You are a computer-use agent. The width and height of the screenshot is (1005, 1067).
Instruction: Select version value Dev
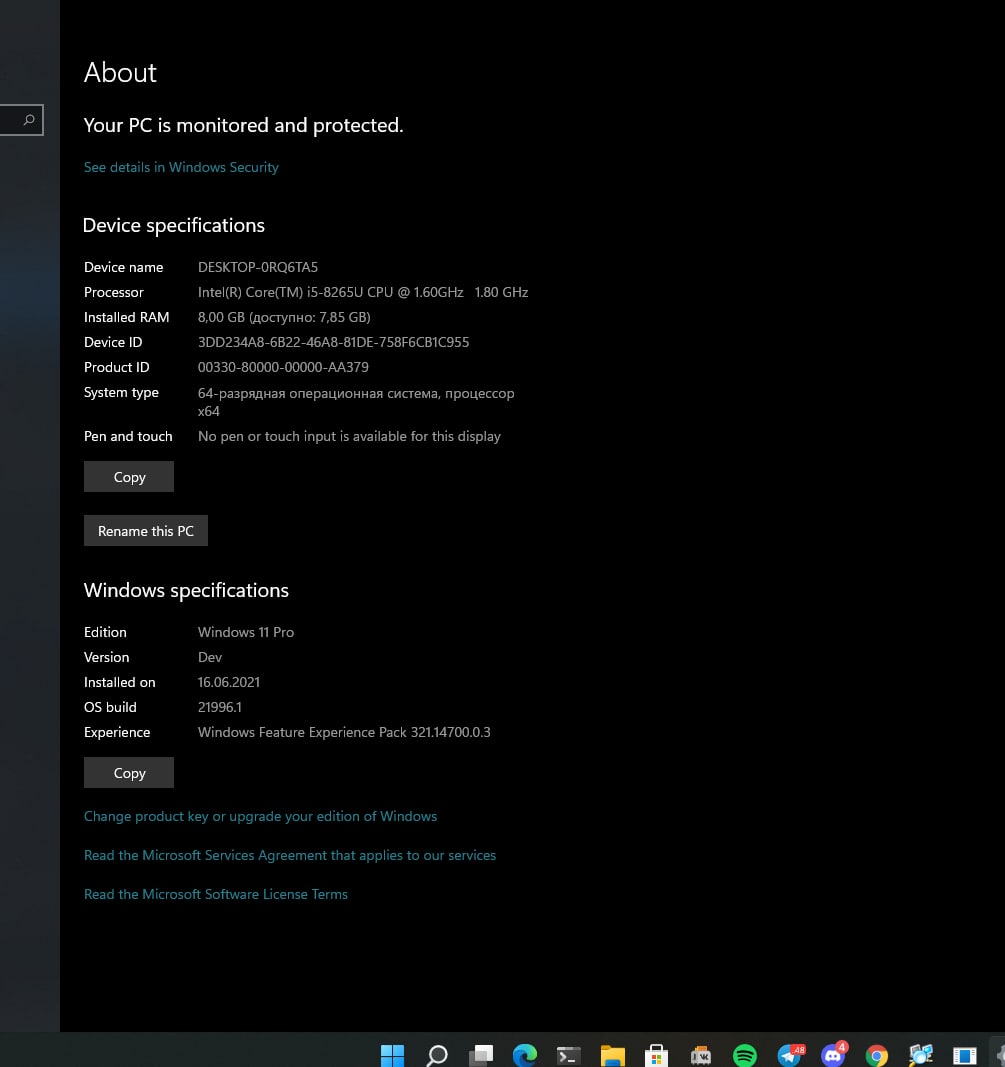tap(210, 657)
